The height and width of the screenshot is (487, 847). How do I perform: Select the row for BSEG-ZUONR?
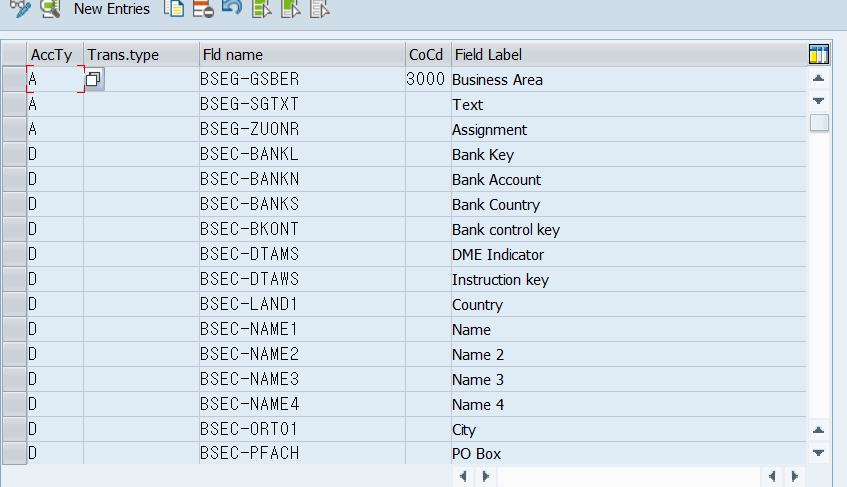pyautogui.click(x=15, y=129)
